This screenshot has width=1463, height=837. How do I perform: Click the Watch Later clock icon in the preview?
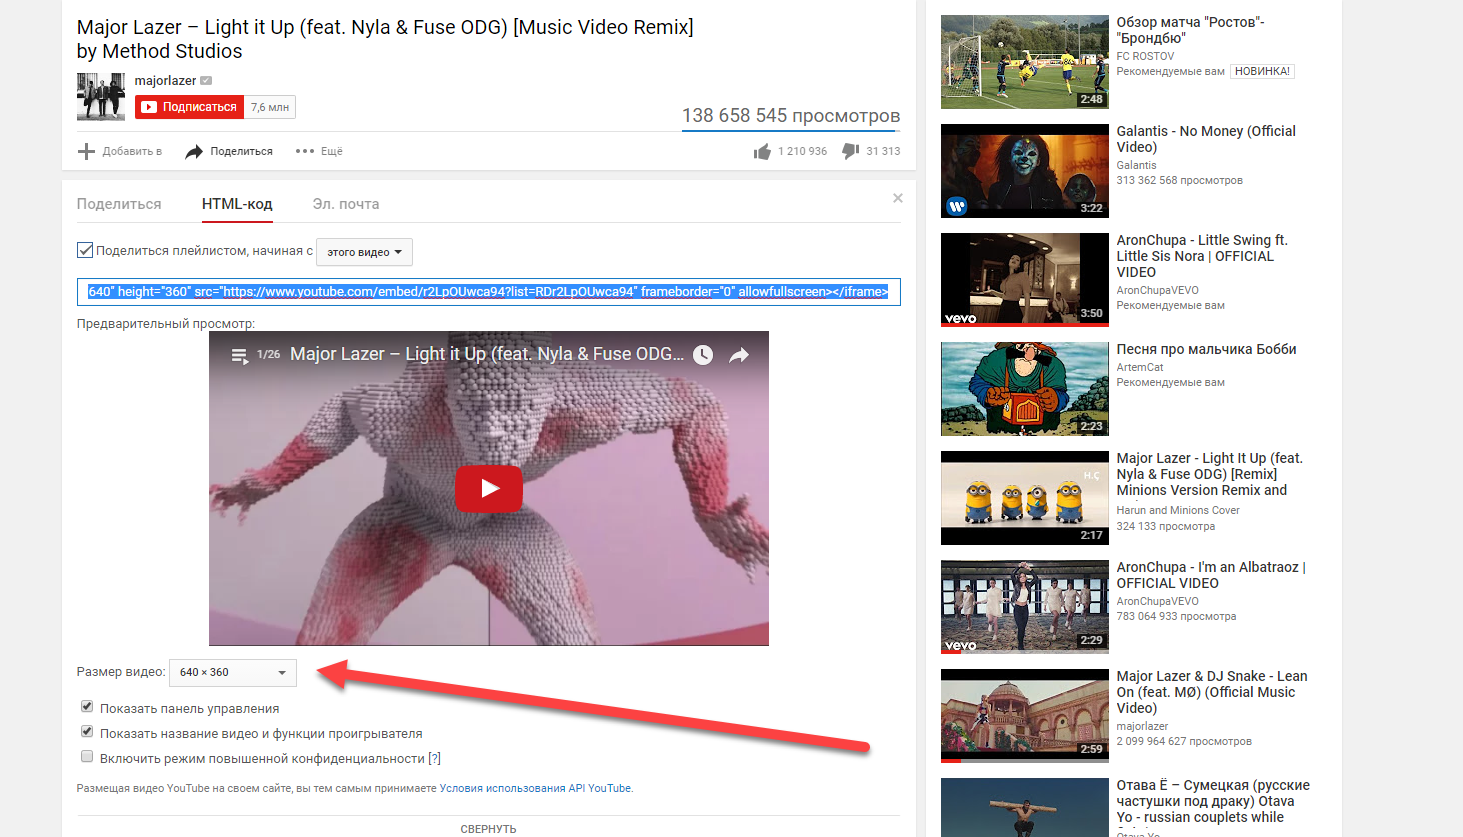pyautogui.click(x=703, y=355)
